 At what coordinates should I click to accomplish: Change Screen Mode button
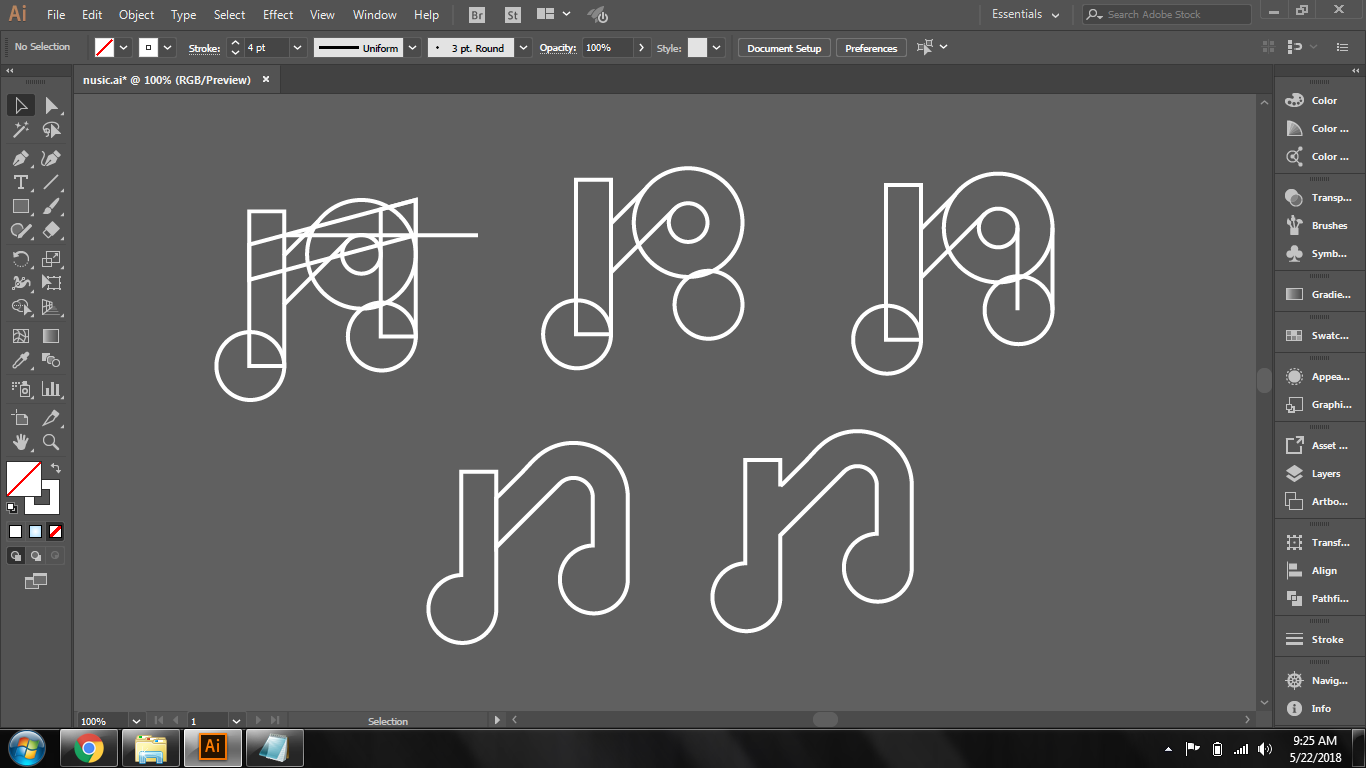(x=36, y=581)
